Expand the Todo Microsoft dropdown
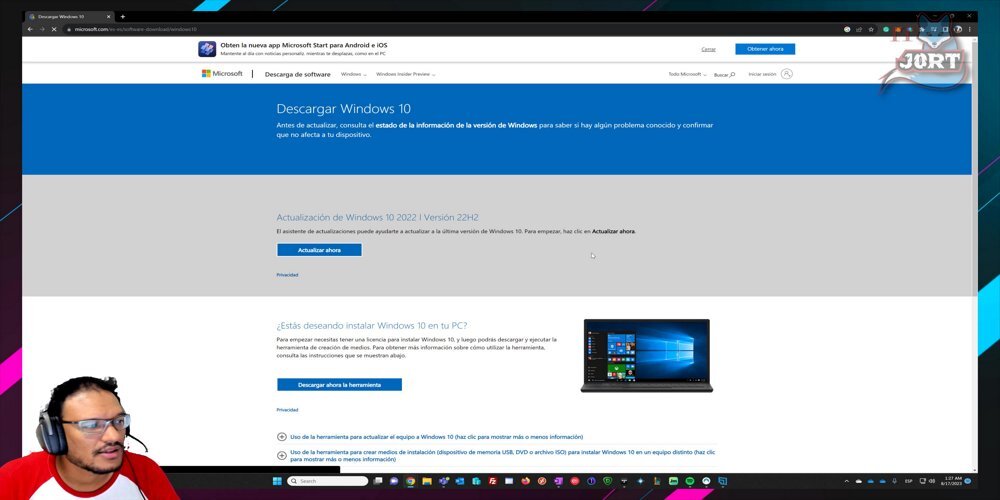 point(688,75)
